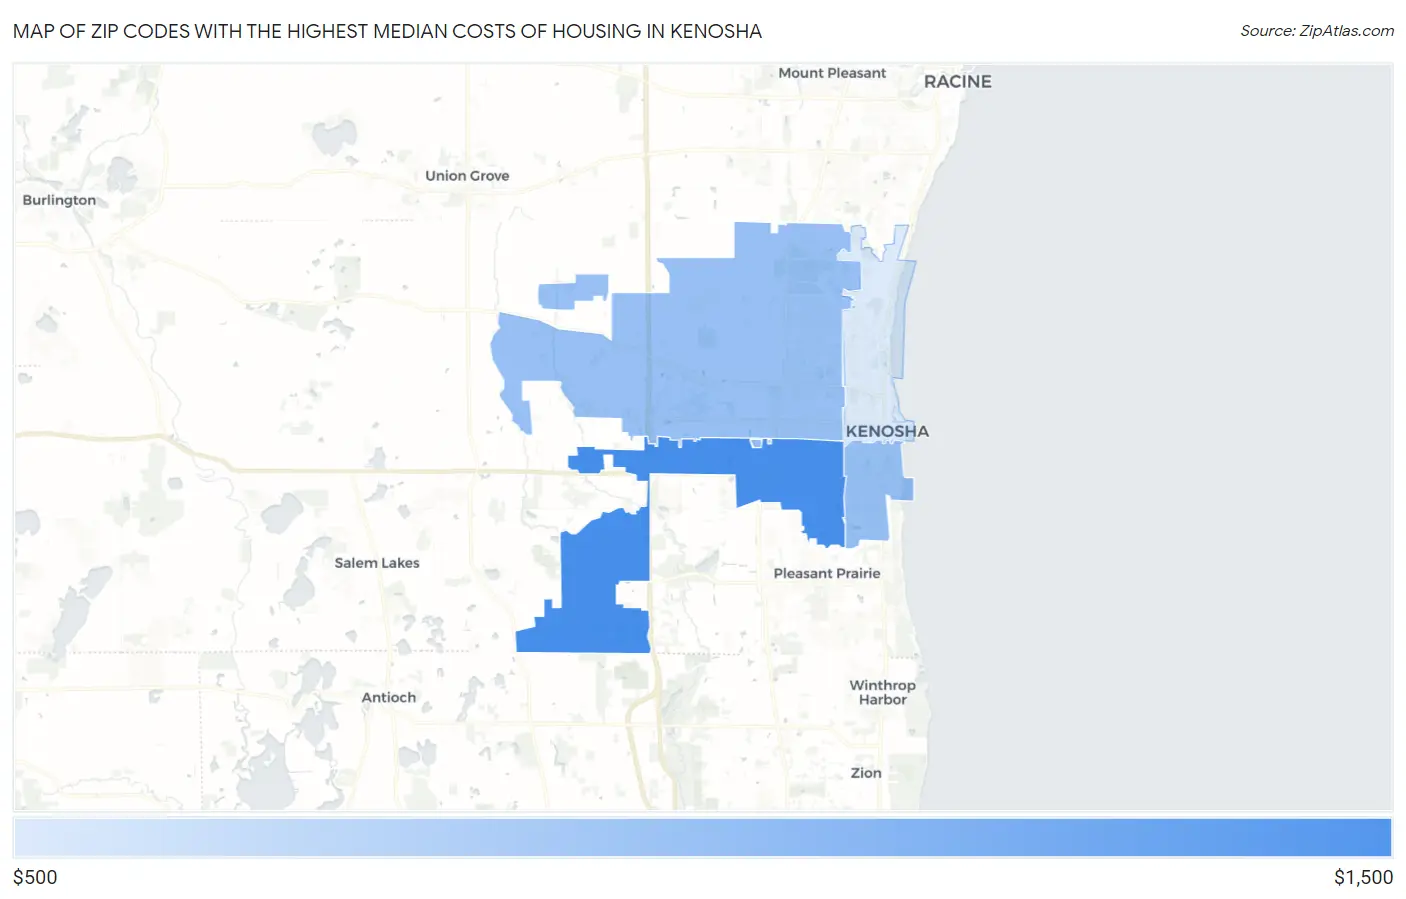The height and width of the screenshot is (899, 1406).
Task: Click the 'Pleasant Prairie' map label
Action: [827, 573]
